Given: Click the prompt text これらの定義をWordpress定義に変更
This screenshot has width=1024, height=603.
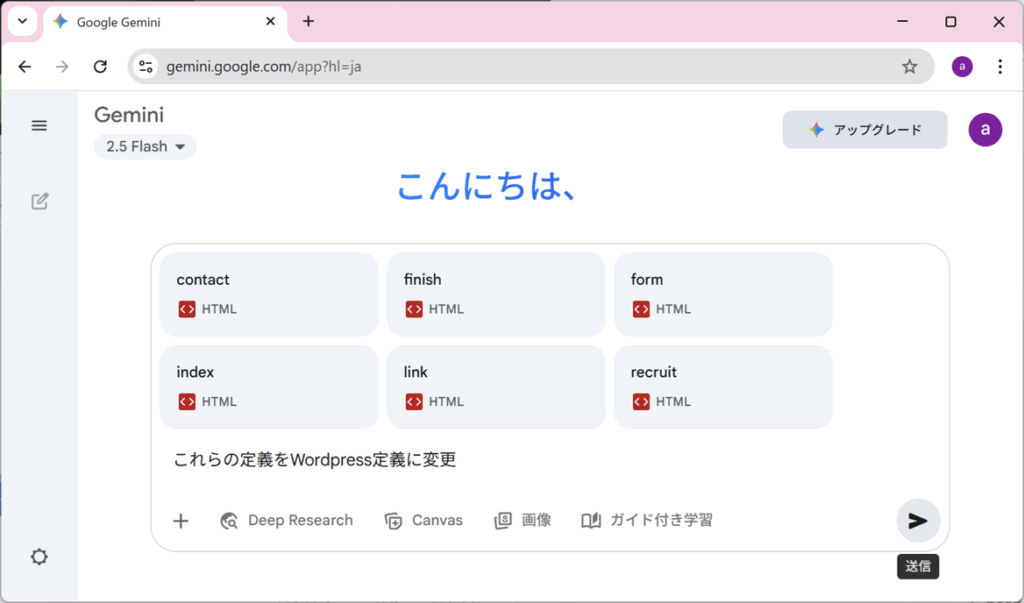Looking at the screenshot, I should point(315,460).
